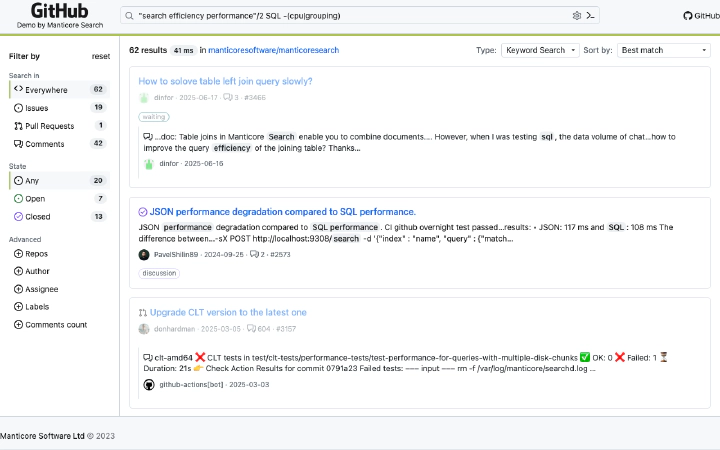Image resolution: width=720 pixels, height=450 pixels.
Task: Click the comment count icon on #2573
Action: (254, 254)
